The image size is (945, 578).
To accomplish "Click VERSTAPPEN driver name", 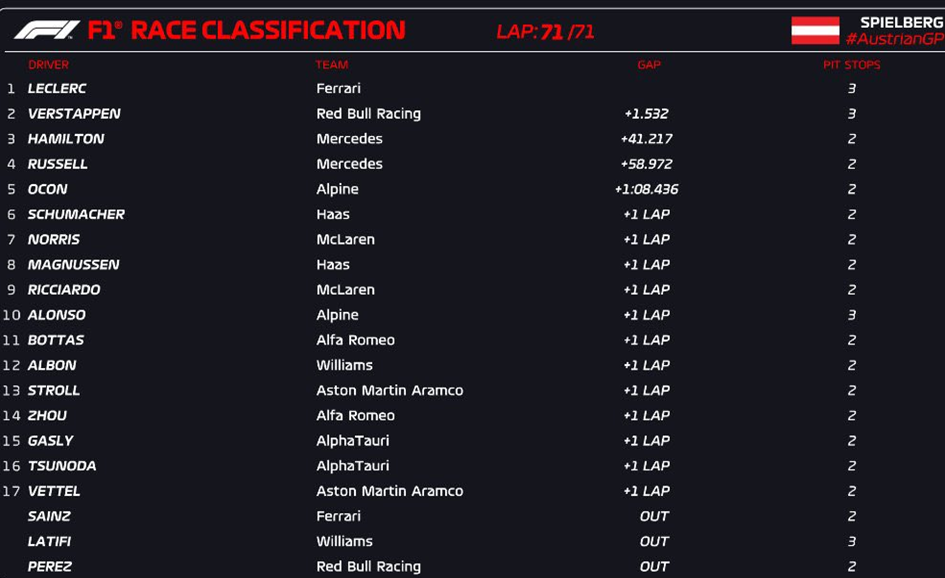I will tap(74, 113).
